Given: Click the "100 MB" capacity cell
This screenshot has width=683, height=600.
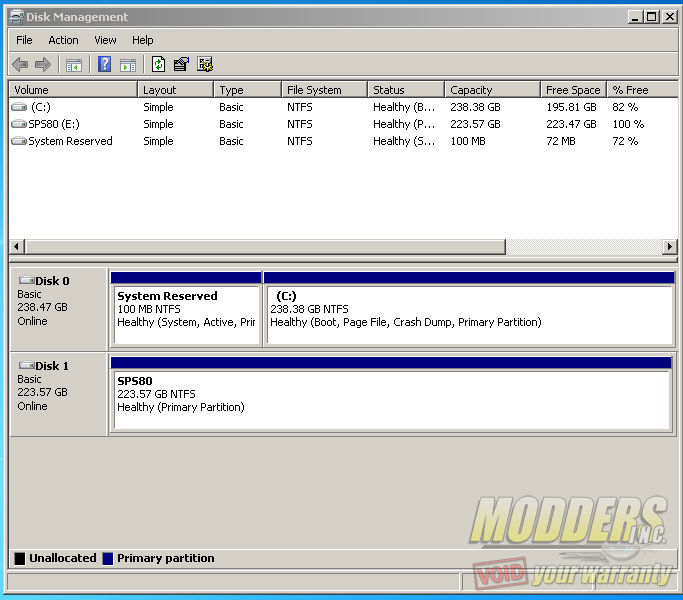Looking at the screenshot, I should [x=468, y=141].
